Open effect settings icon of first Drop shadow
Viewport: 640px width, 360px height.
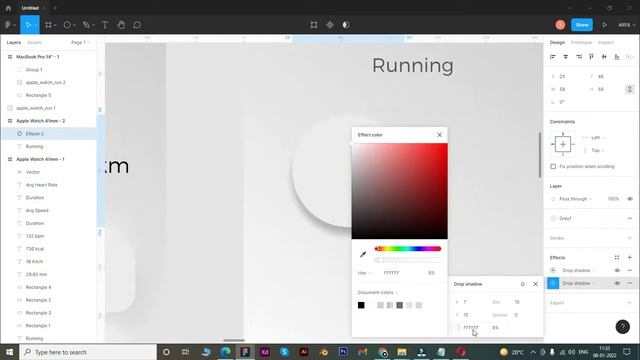553,270
